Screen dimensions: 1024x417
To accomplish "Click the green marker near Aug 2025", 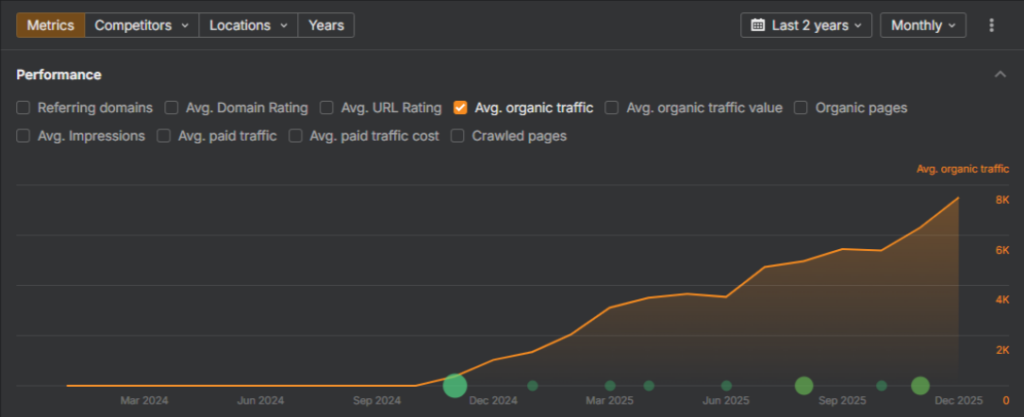I will click(803, 385).
